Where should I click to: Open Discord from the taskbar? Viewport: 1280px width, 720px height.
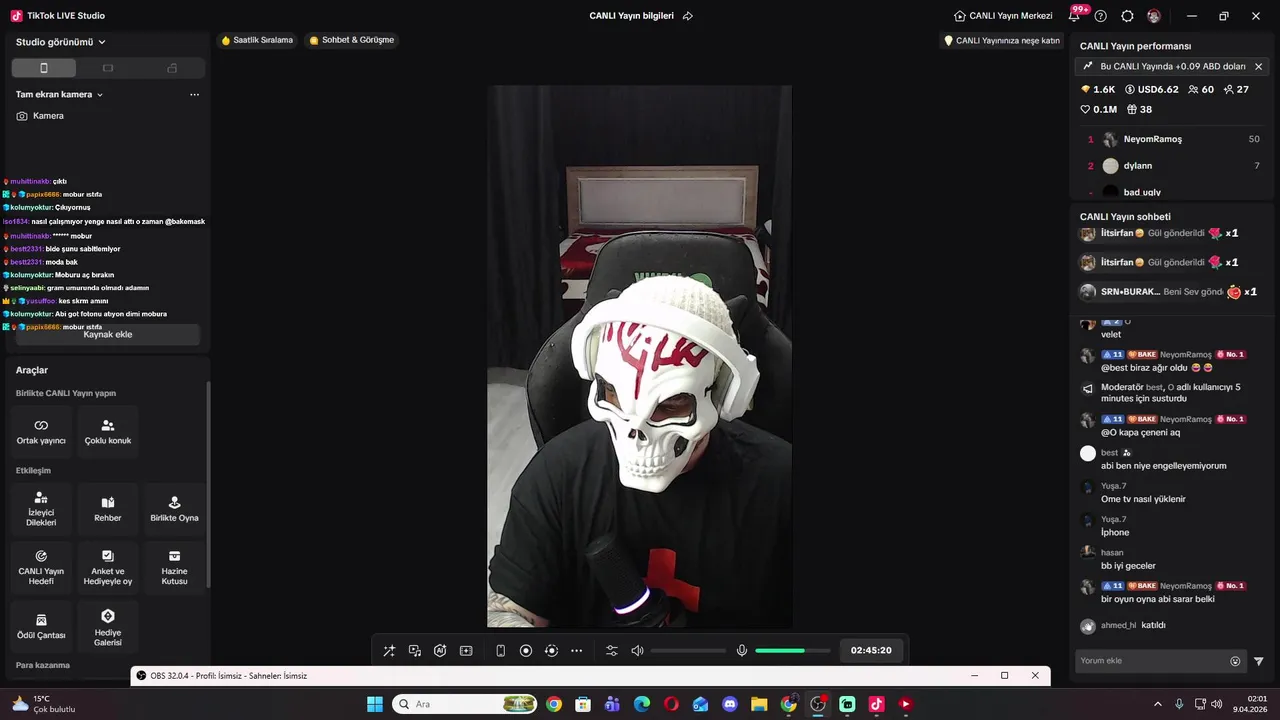tap(730, 704)
